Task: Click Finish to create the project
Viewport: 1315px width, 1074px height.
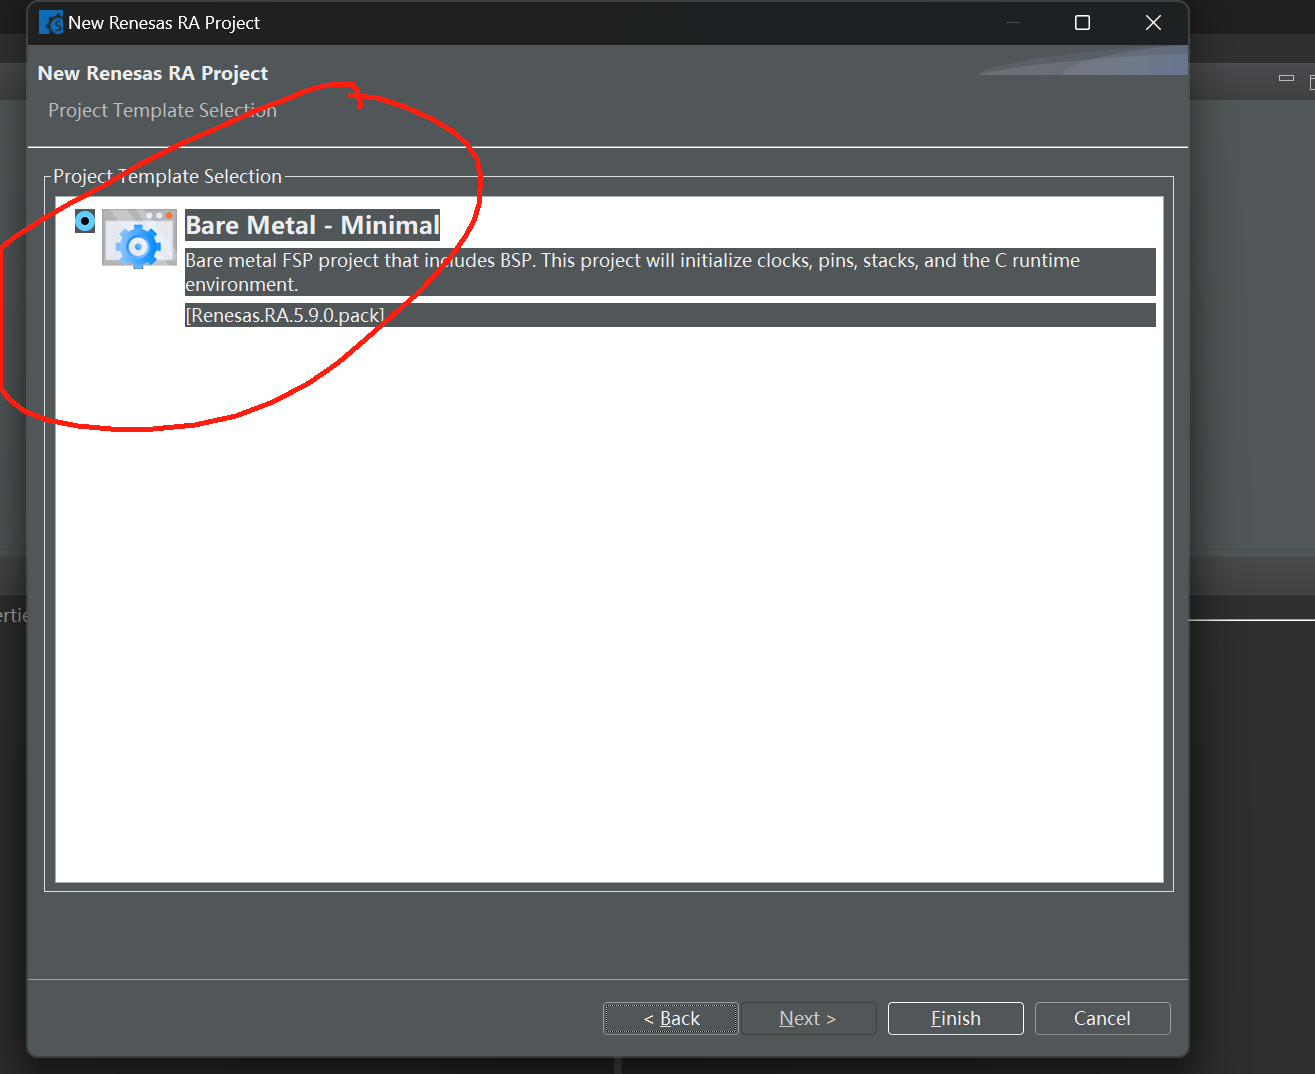Action: click(x=955, y=1018)
